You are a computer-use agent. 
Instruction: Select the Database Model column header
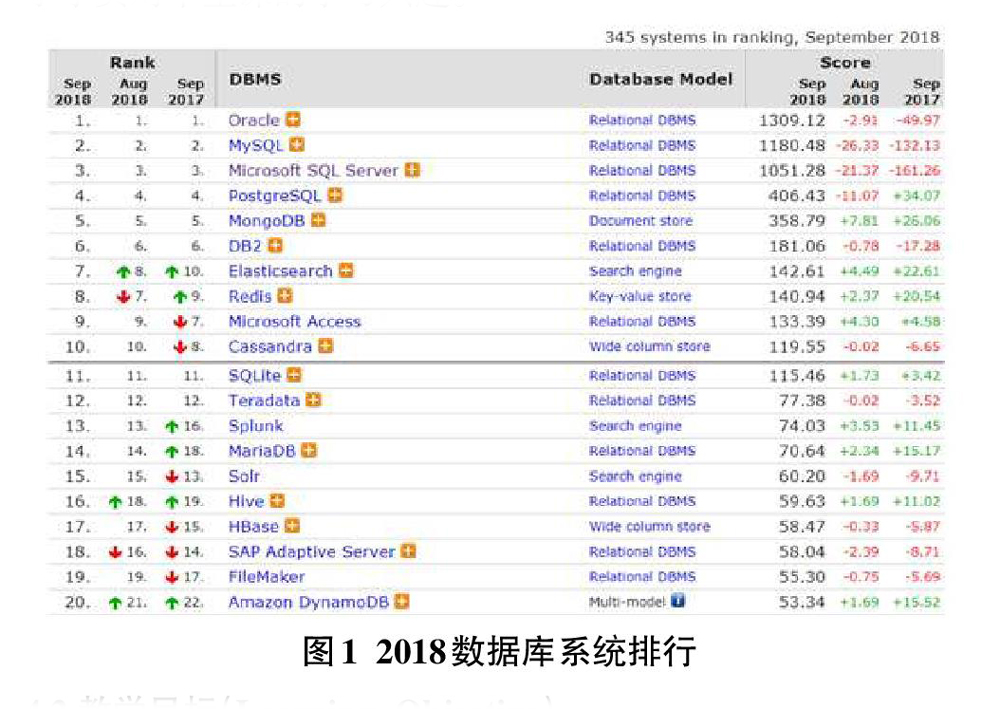[x=661, y=79]
